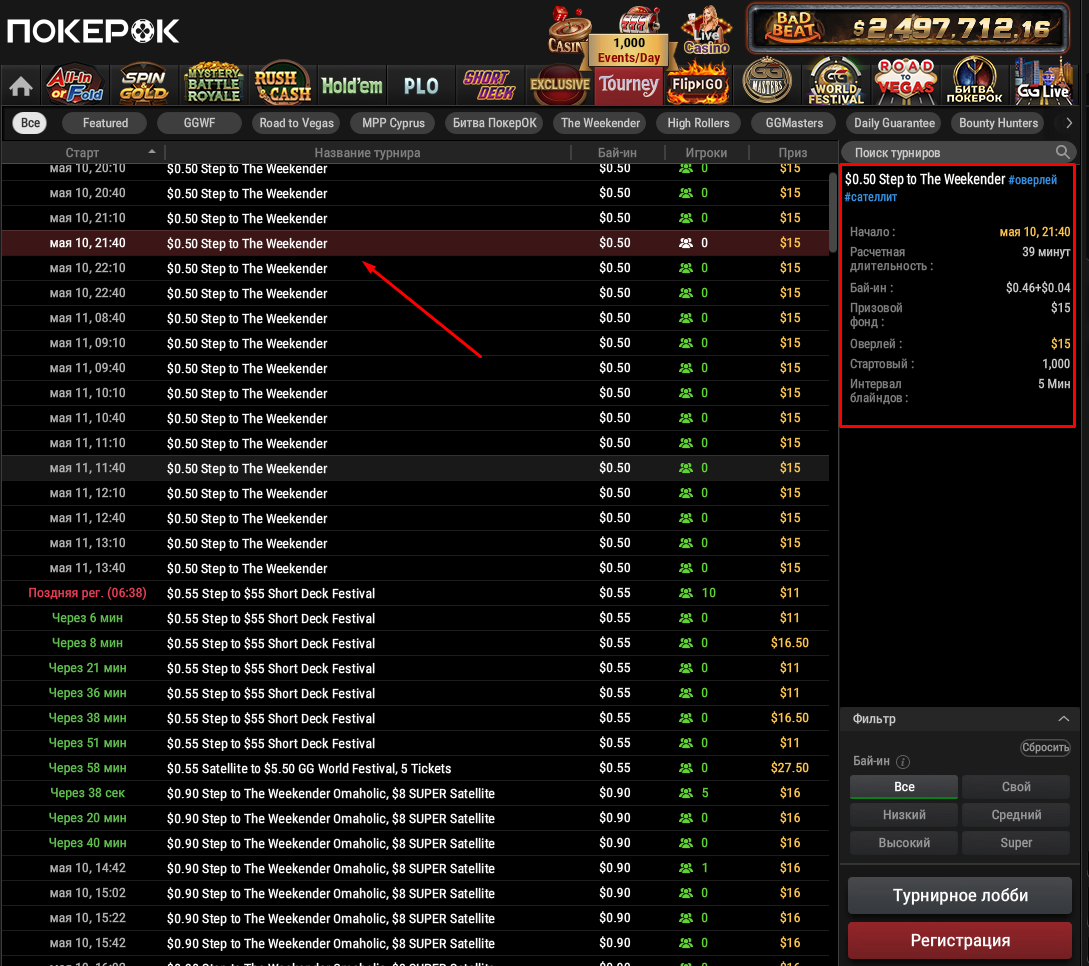
Task: Open the slot machine 1,000 Events/Day icon
Action: (629, 38)
